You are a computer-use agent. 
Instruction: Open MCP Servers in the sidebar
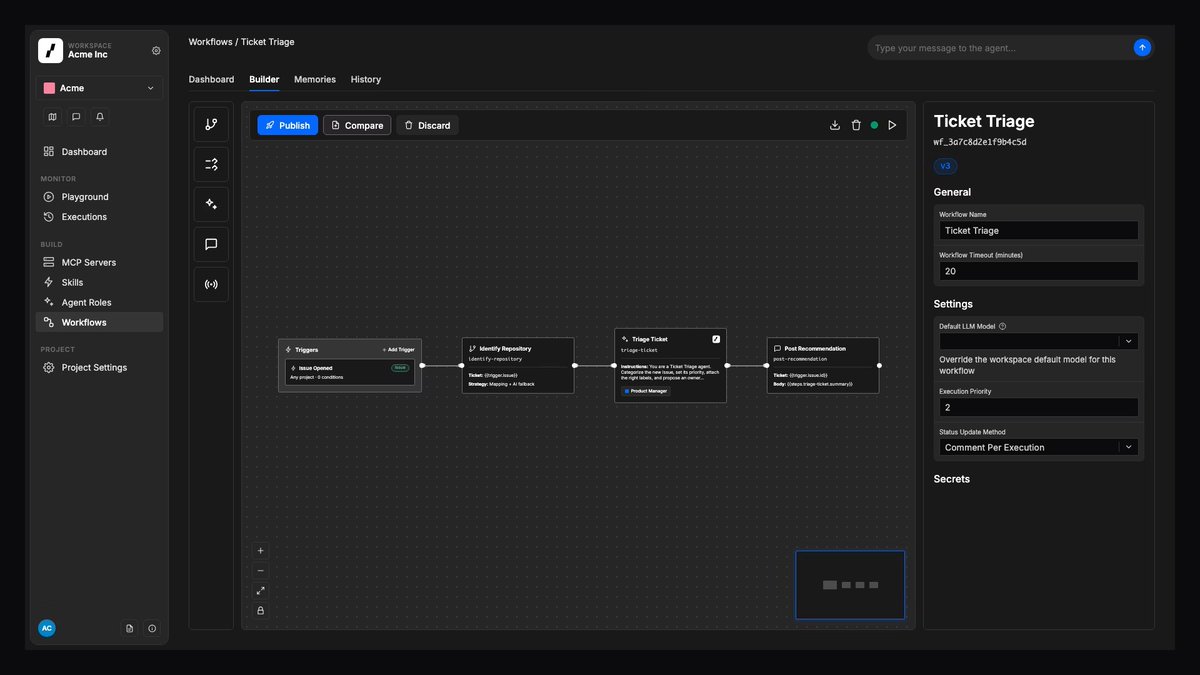(100, 262)
